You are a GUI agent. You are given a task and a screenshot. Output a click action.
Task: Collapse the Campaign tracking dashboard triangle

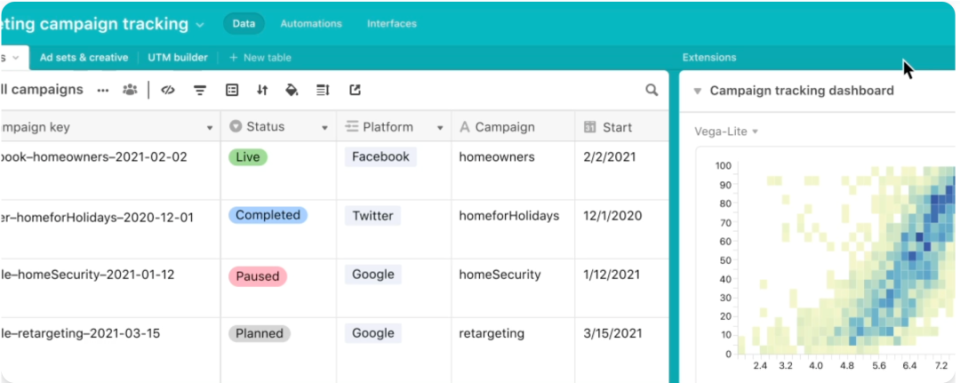(x=697, y=91)
